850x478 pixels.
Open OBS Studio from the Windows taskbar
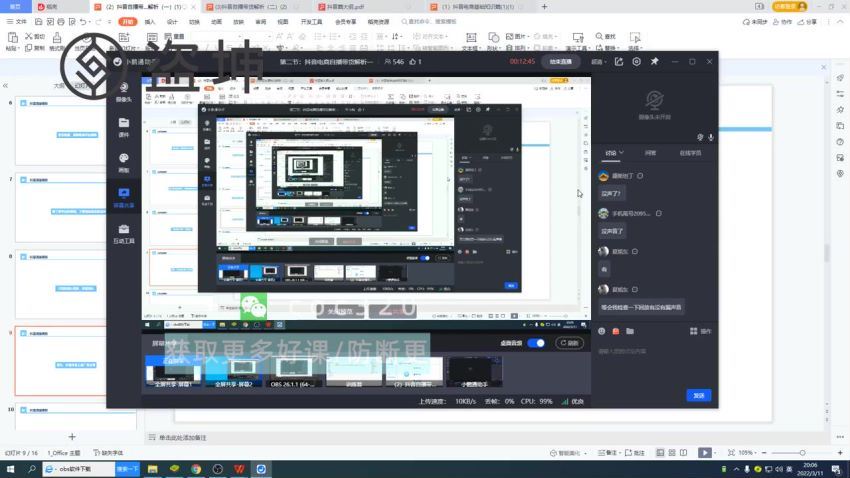pyautogui.click(x=217, y=469)
